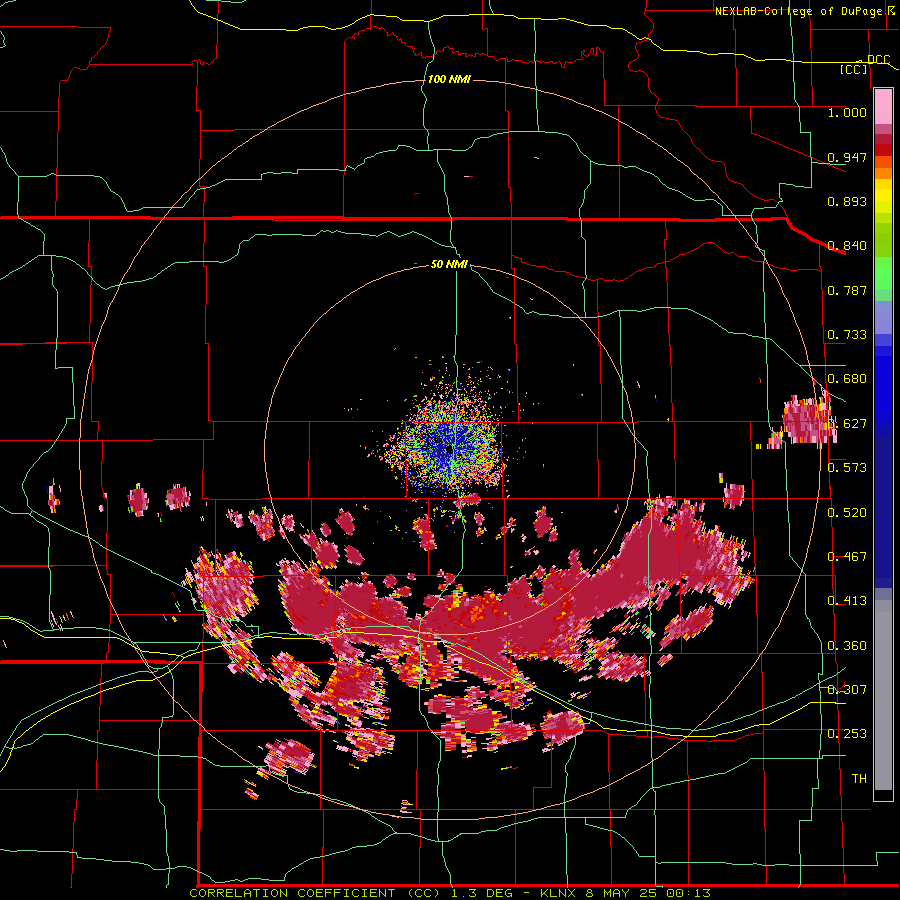Click the 0.413 legend value
900x900 pixels.
(847, 601)
